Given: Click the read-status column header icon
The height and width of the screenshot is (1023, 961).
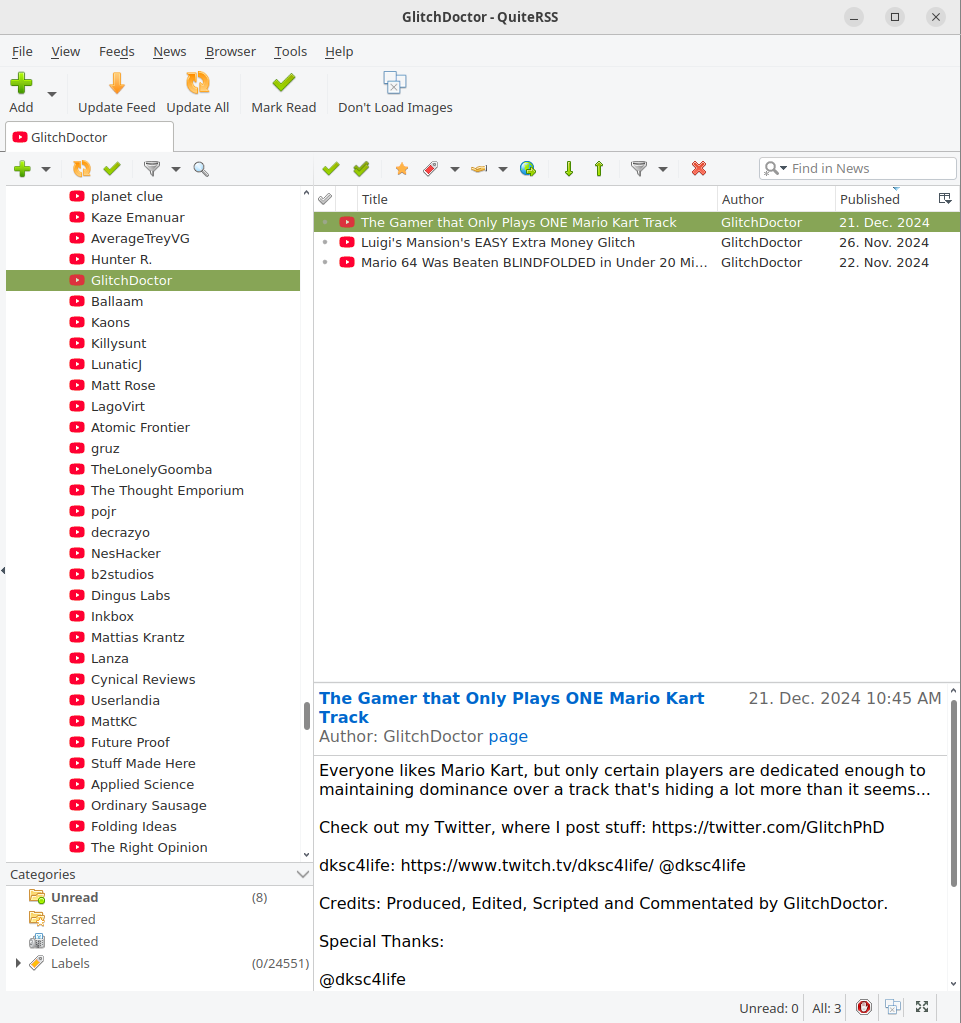Looking at the screenshot, I should pyautogui.click(x=325, y=199).
